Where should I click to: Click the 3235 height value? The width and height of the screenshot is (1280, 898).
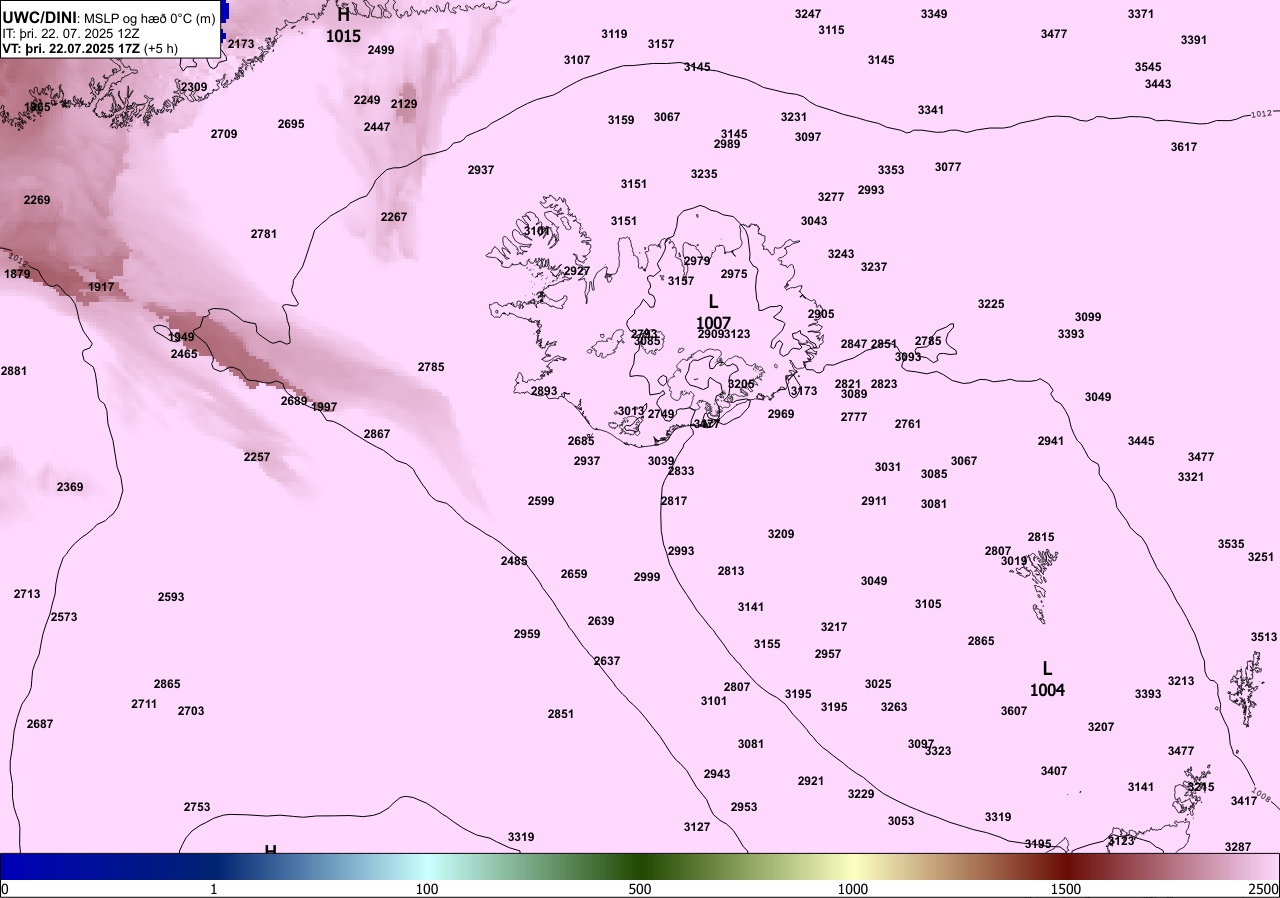click(x=704, y=174)
